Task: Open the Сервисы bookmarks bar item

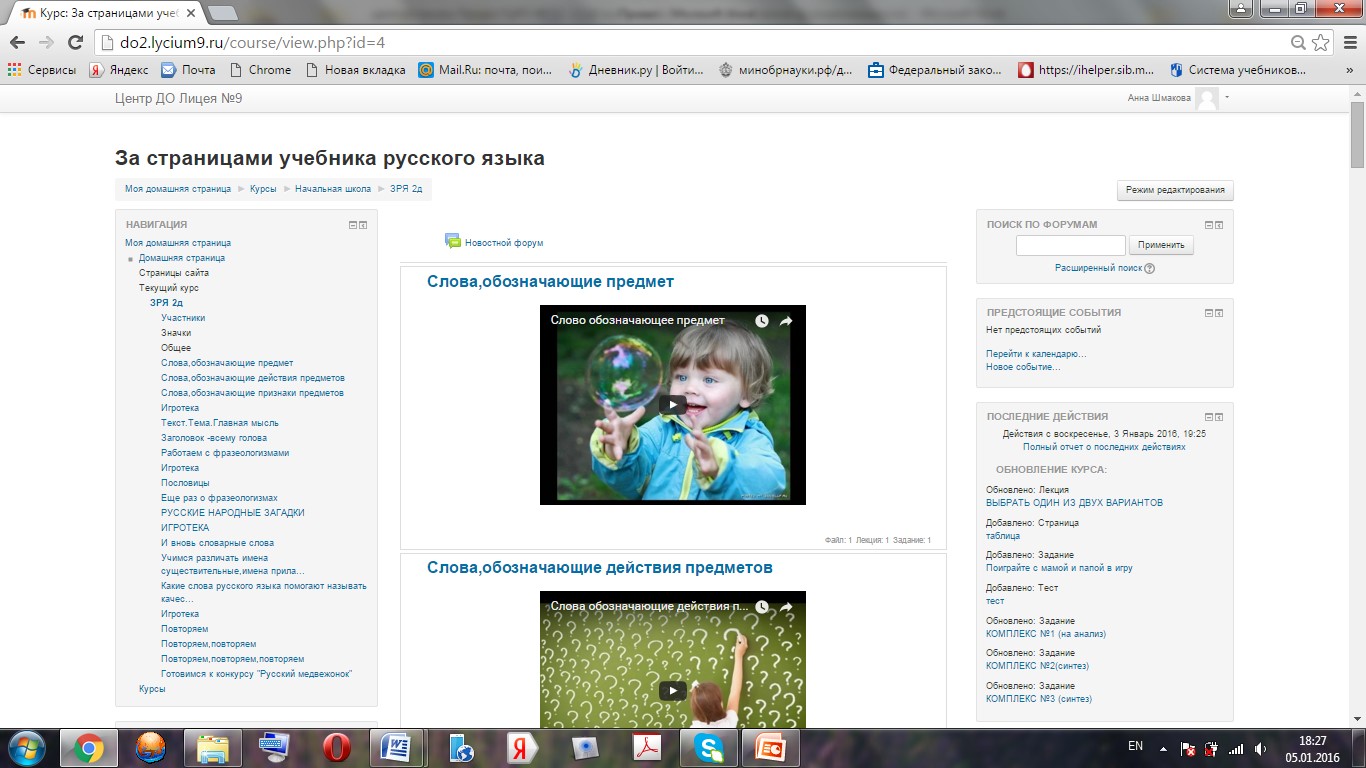Action: point(42,70)
